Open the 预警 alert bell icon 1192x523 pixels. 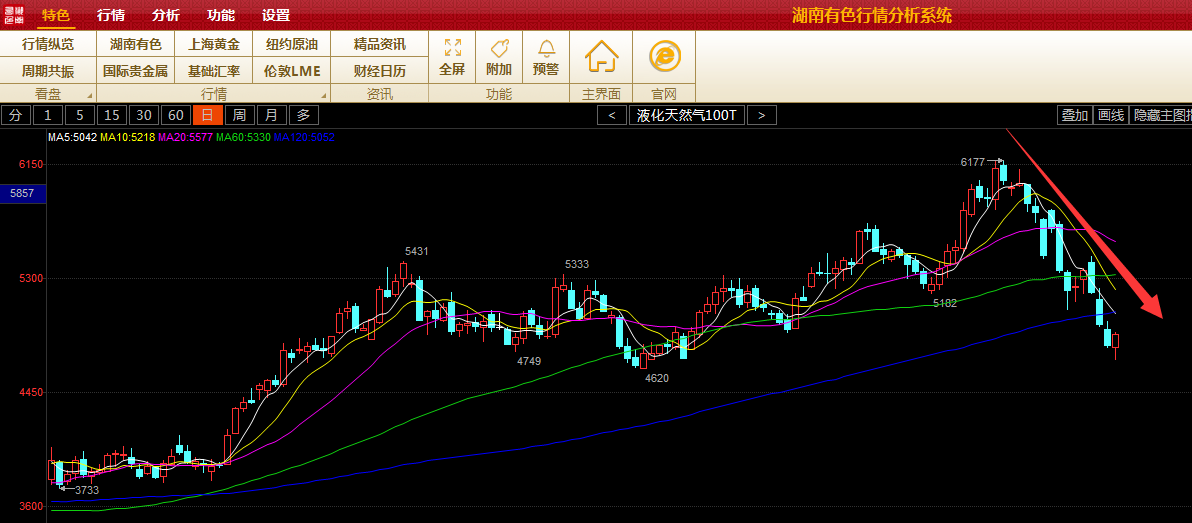(546, 57)
